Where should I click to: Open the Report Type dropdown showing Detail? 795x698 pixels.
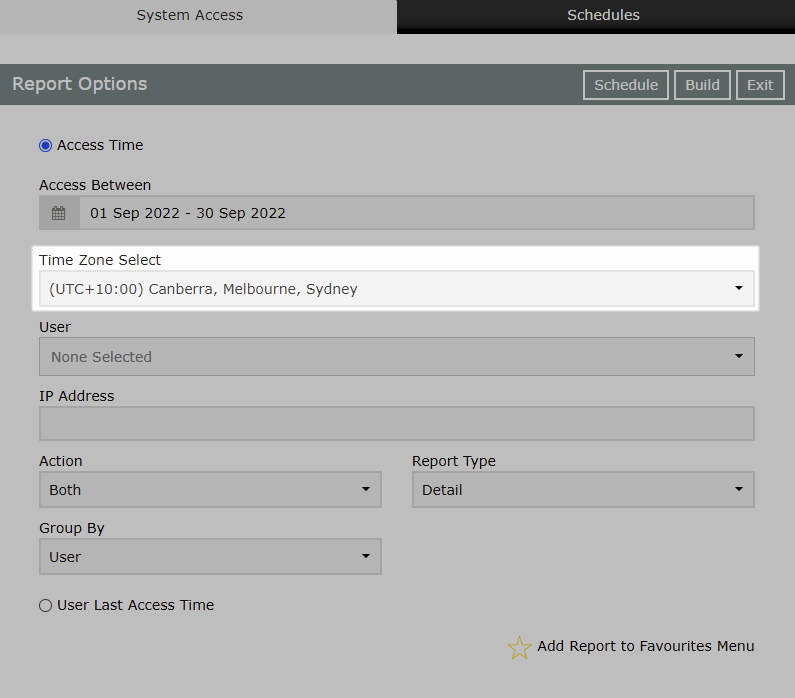click(x=584, y=490)
